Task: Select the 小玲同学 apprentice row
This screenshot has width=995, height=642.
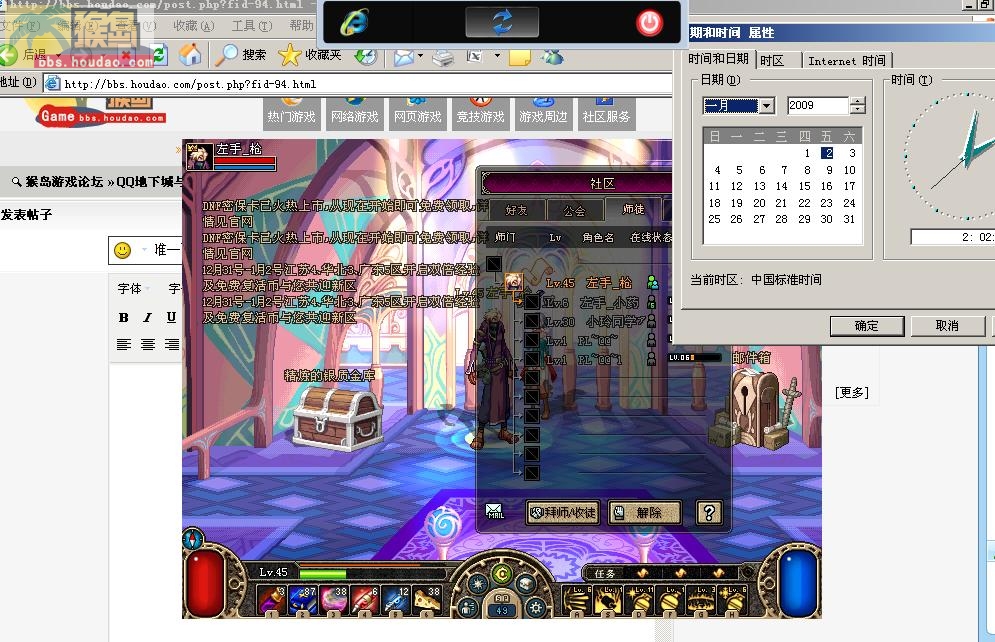Action: [590, 322]
